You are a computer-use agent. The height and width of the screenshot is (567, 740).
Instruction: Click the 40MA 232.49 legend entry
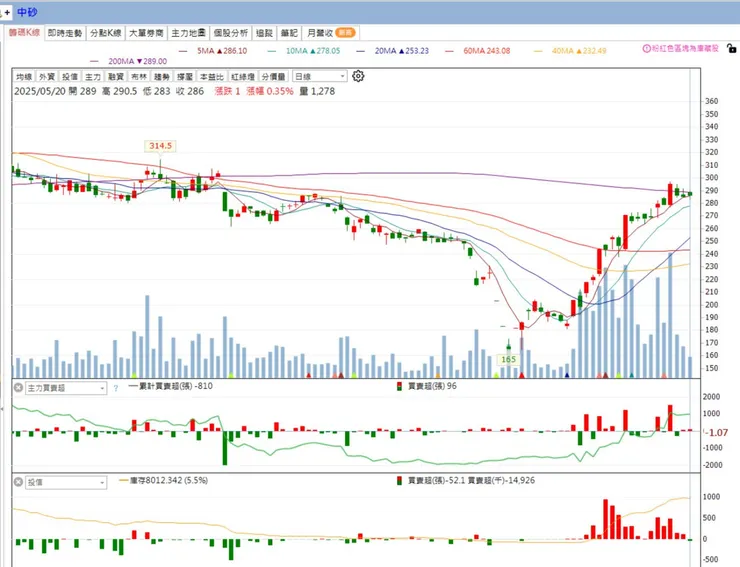tap(570, 51)
